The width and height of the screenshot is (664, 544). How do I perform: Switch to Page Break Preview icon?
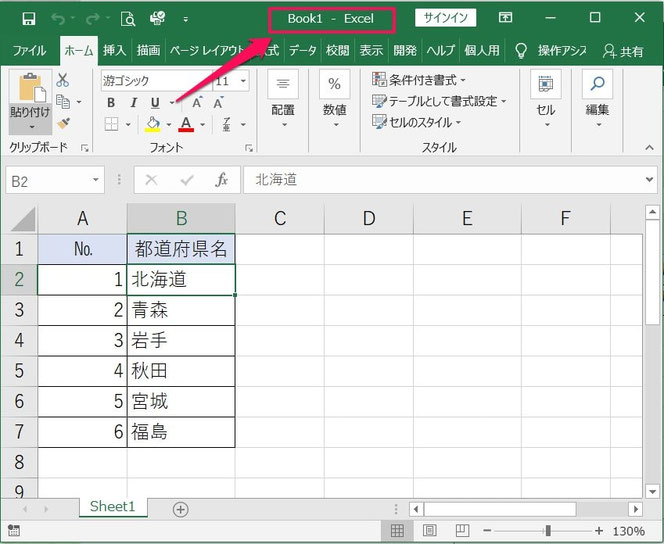point(461,531)
